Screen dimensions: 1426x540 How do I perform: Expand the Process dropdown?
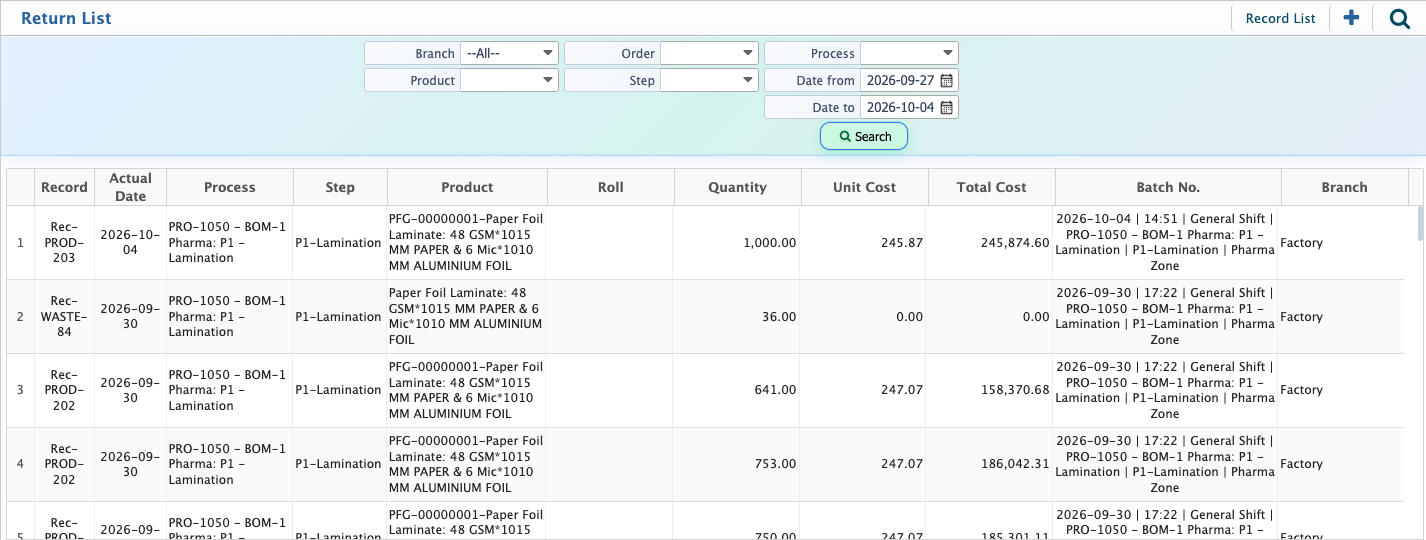(x=909, y=53)
